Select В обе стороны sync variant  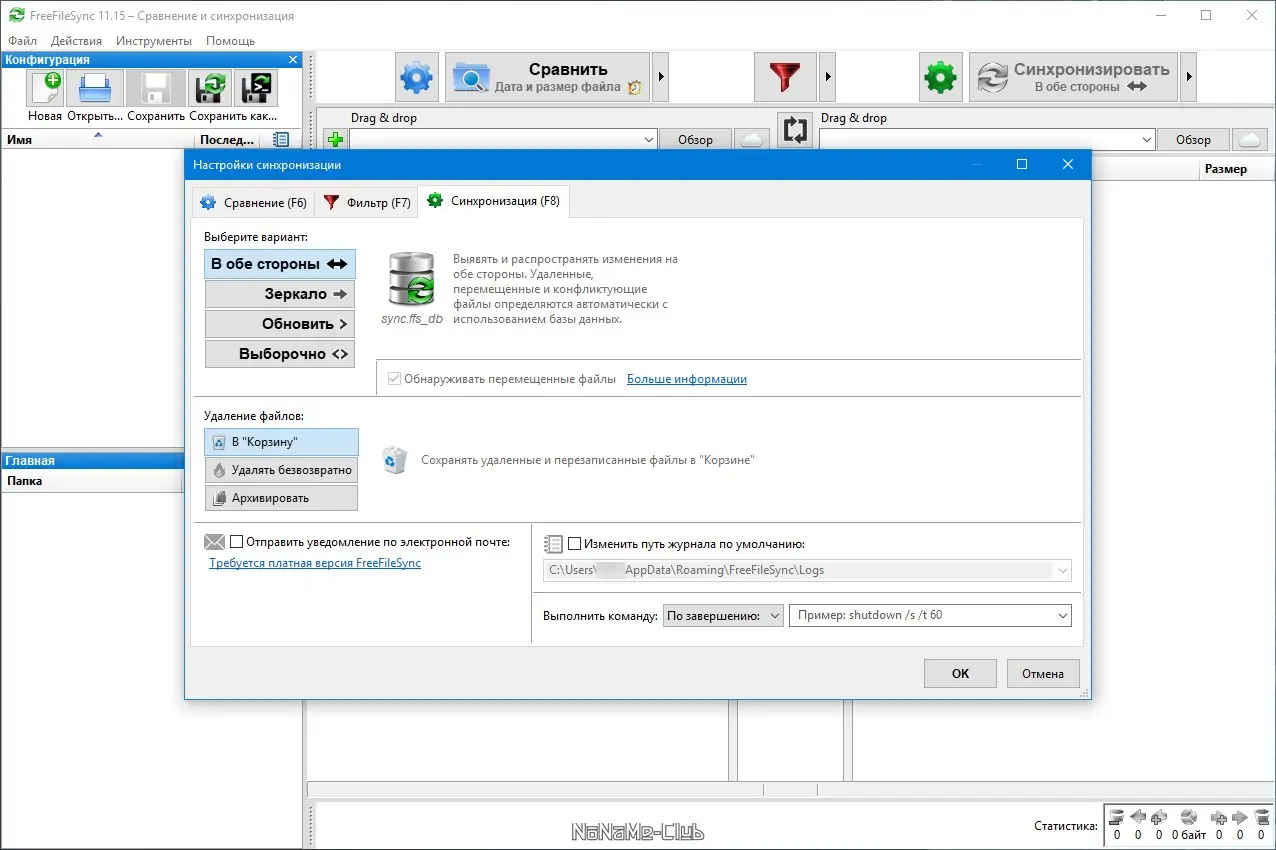(280, 264)
